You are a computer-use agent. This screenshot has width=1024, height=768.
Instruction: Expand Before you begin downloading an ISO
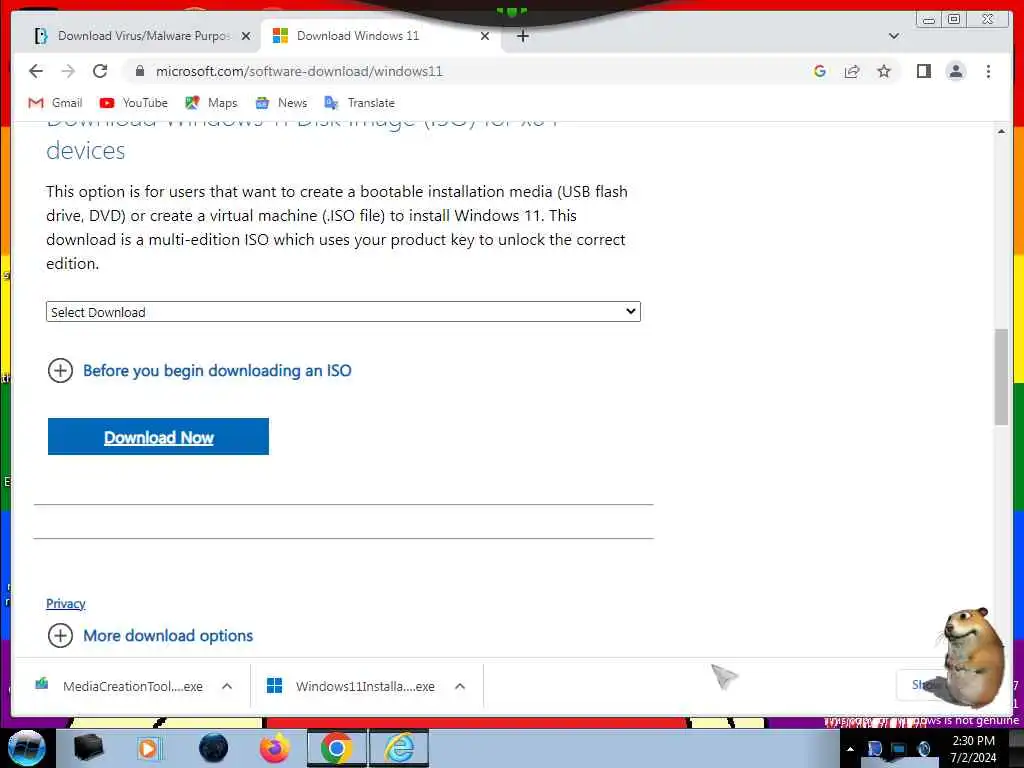tap(199, 370)
